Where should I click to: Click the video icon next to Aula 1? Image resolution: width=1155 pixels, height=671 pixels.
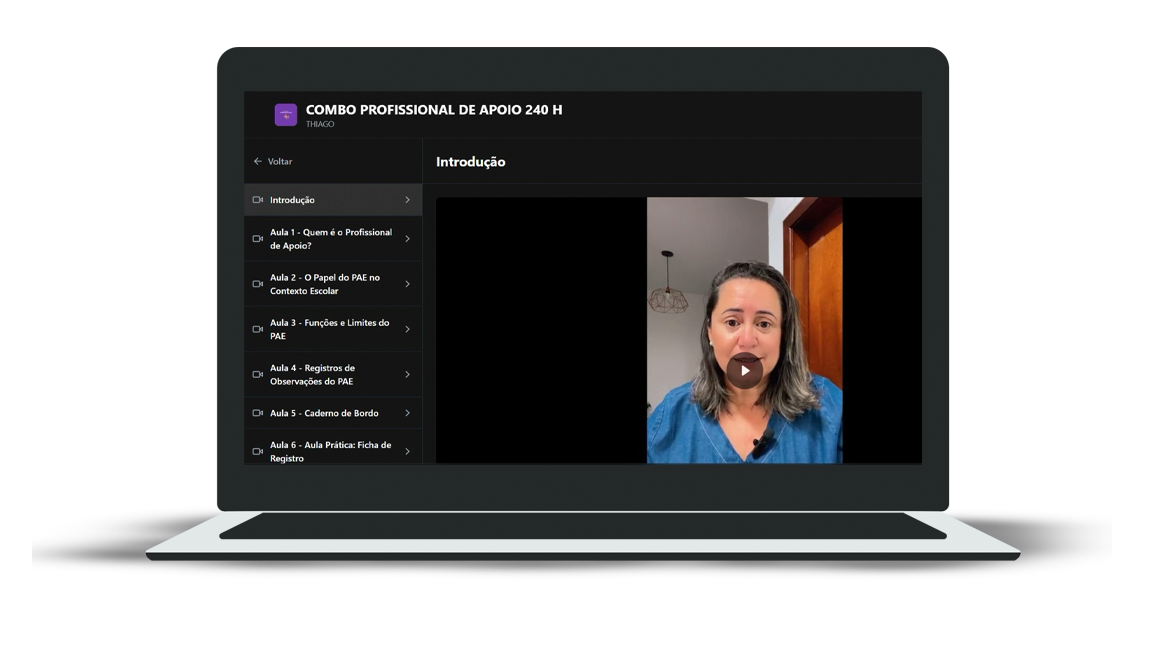[258, 239]
